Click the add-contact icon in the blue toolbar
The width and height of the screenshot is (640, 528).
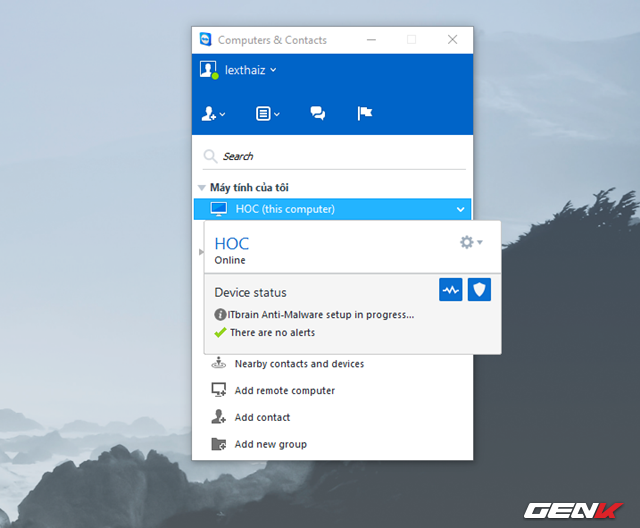point(211,114)
